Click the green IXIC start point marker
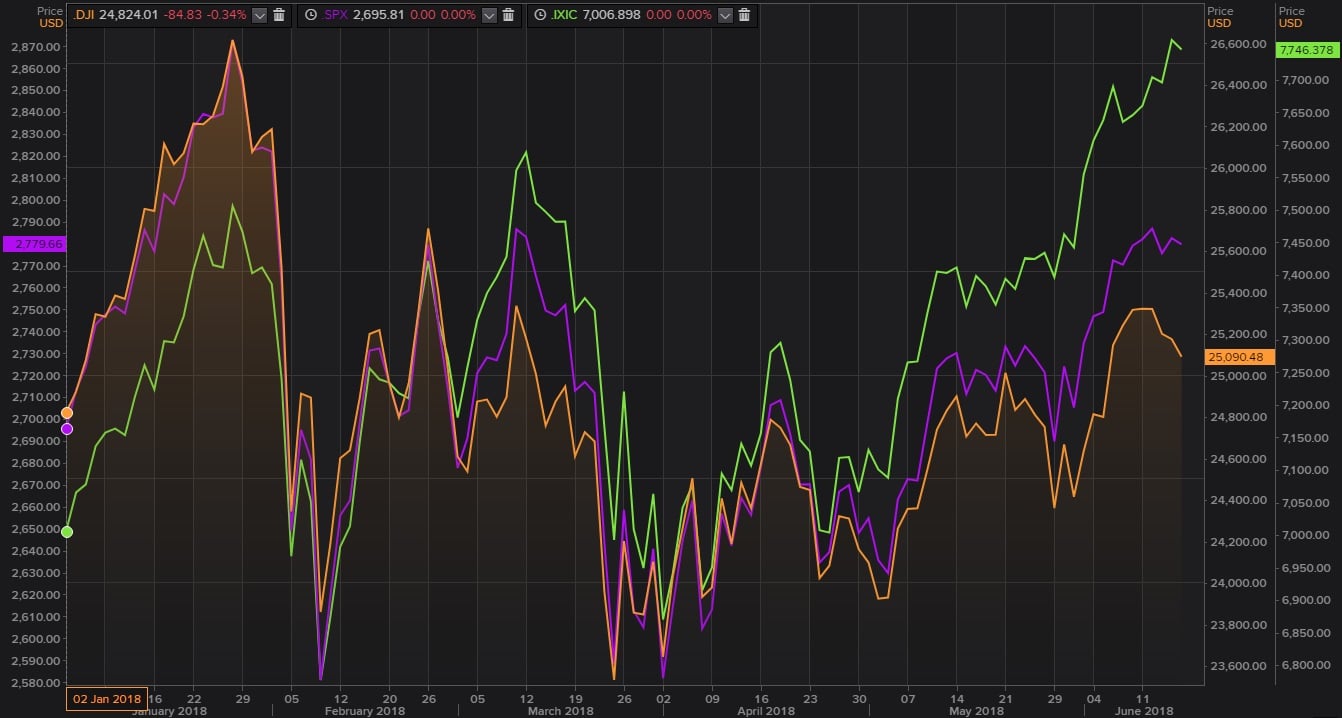 (67, 532)
